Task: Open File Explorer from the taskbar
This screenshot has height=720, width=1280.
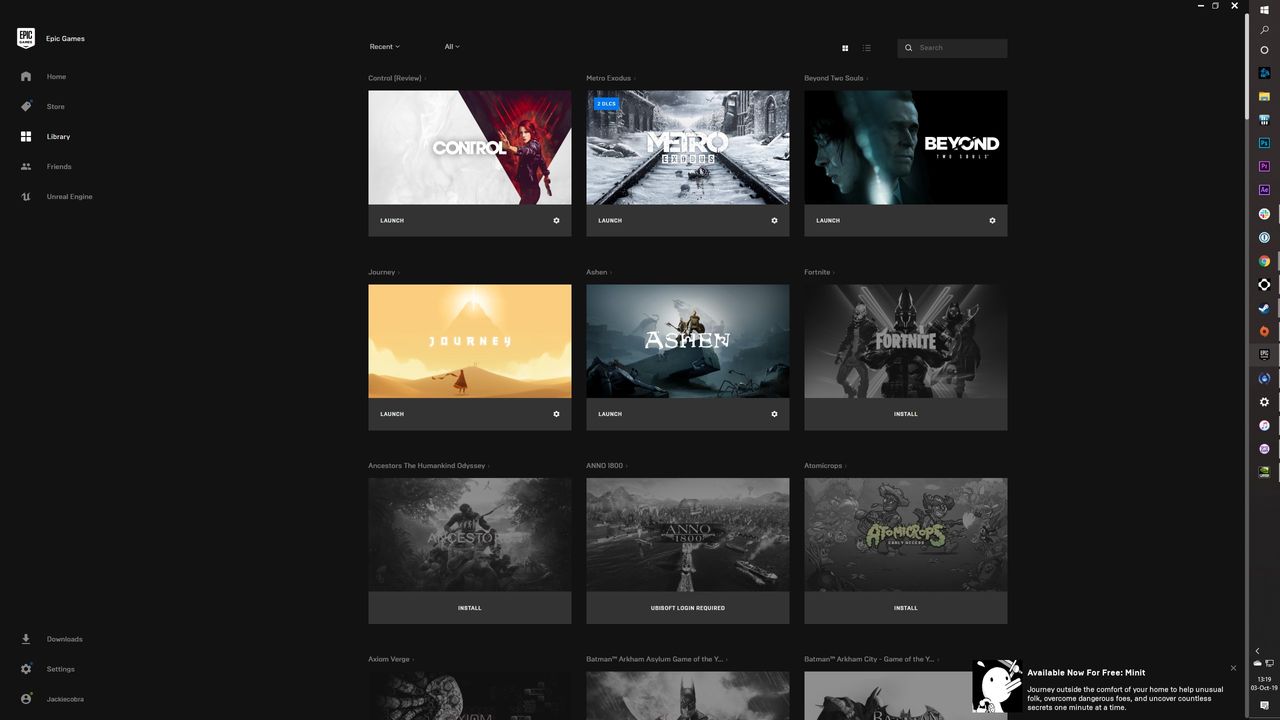Action: click(x=1264, y=96)
